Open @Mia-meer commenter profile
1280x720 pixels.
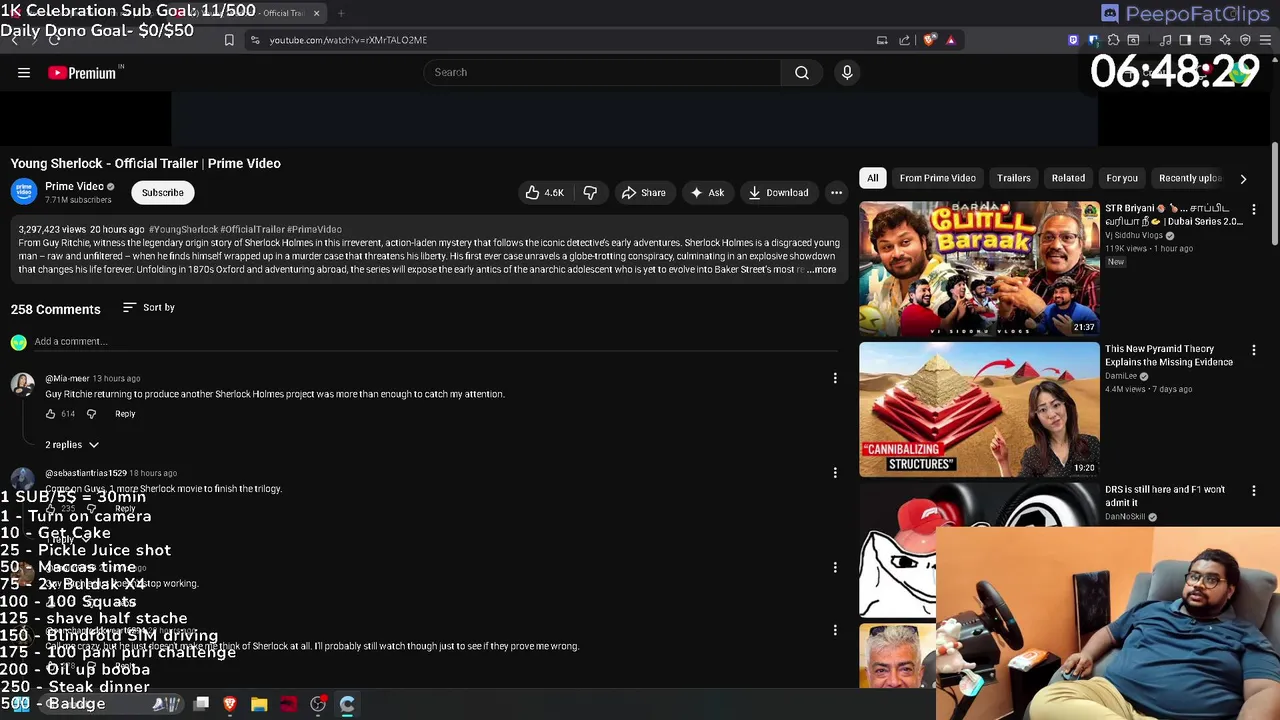(x=67, y=379)
